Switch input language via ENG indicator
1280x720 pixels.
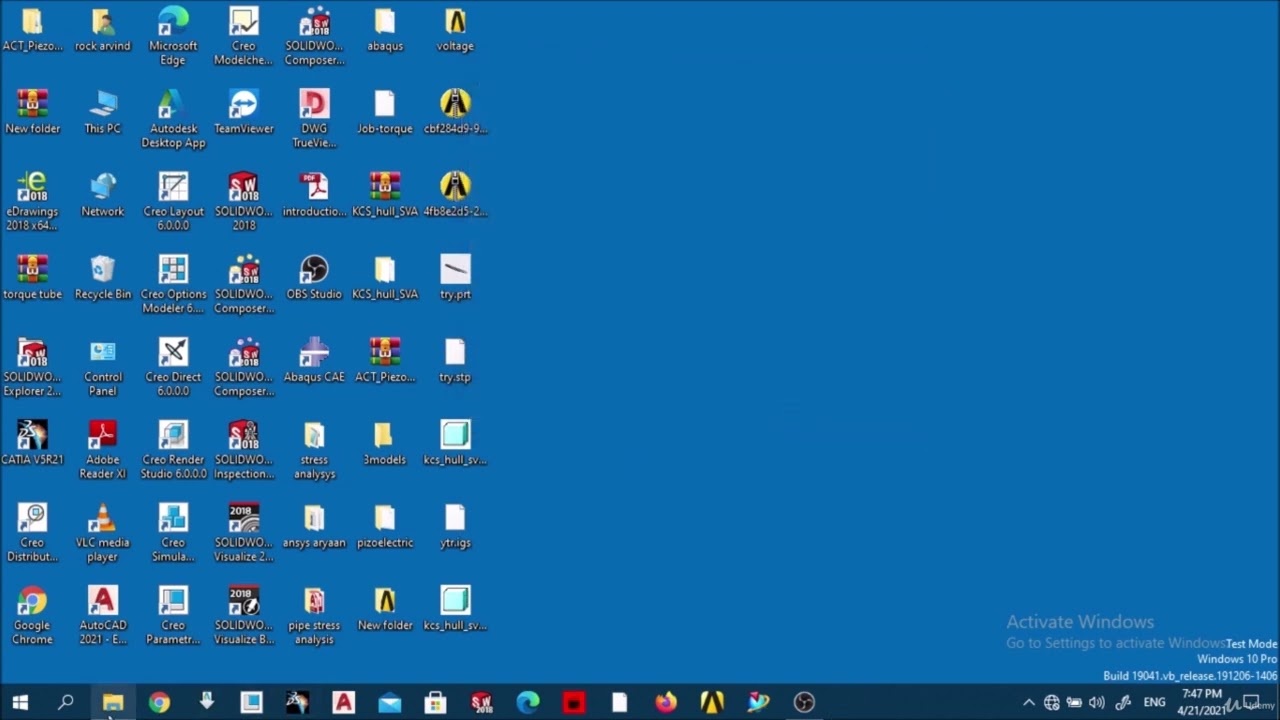pos(1154,702)
